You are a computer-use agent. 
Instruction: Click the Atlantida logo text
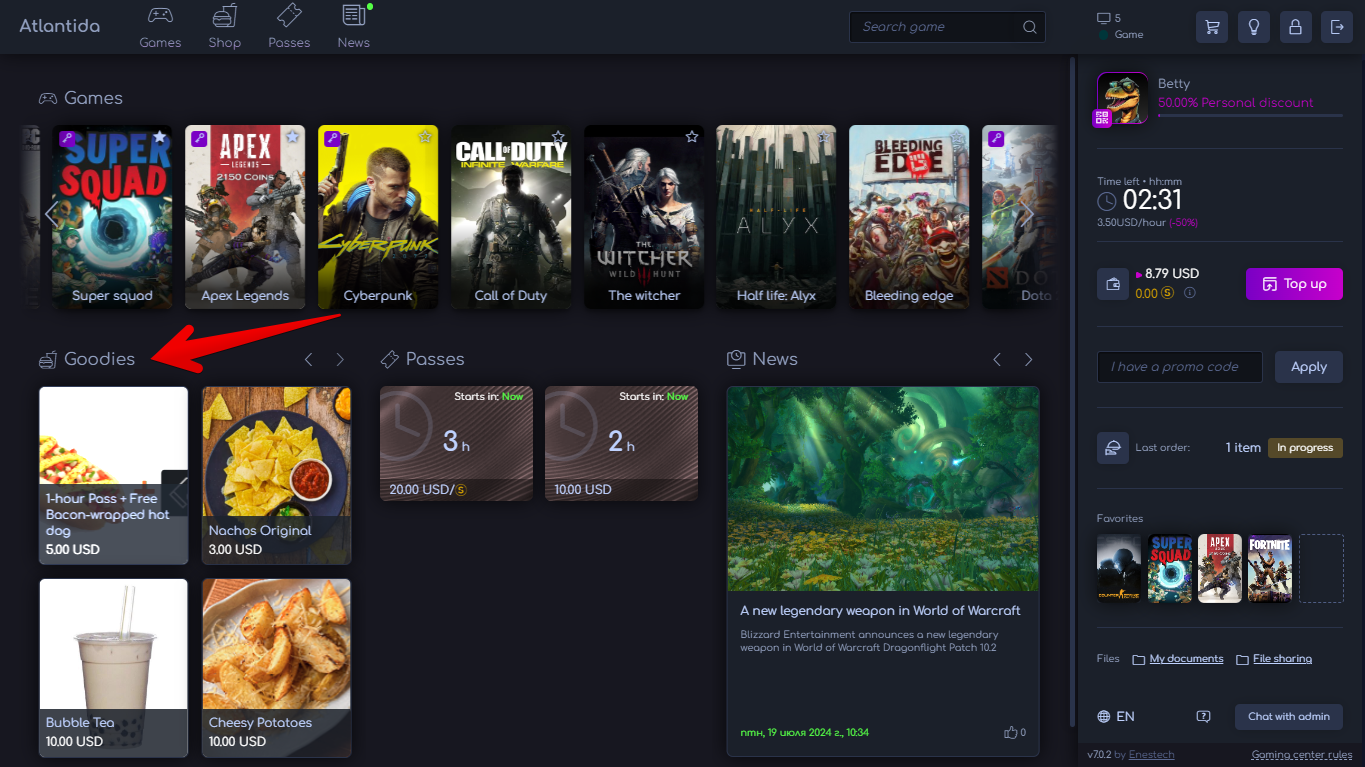[x=60, y=26]
